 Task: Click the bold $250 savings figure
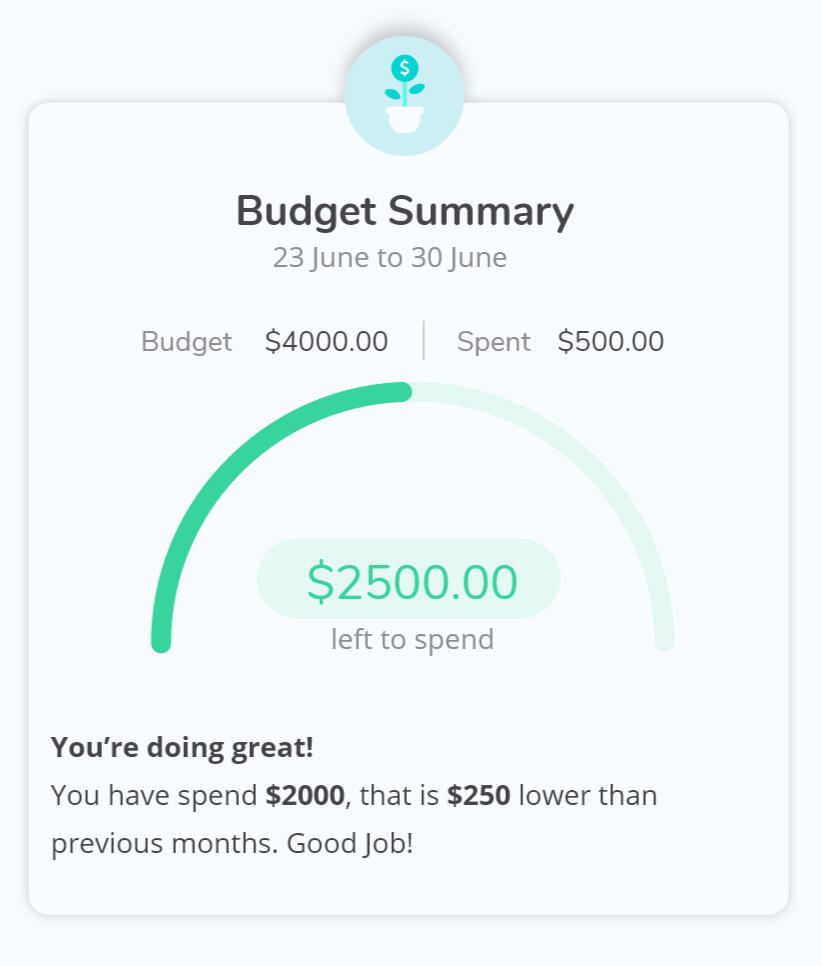click(478, 796)
